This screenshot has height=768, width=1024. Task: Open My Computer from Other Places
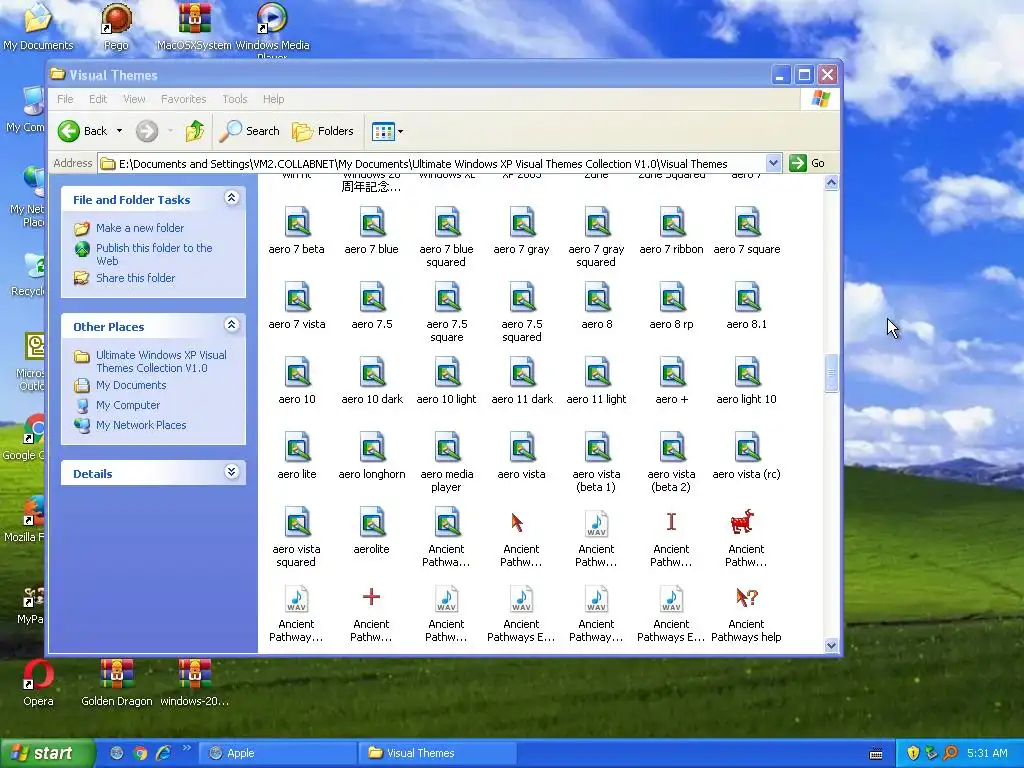pos(128,405)
